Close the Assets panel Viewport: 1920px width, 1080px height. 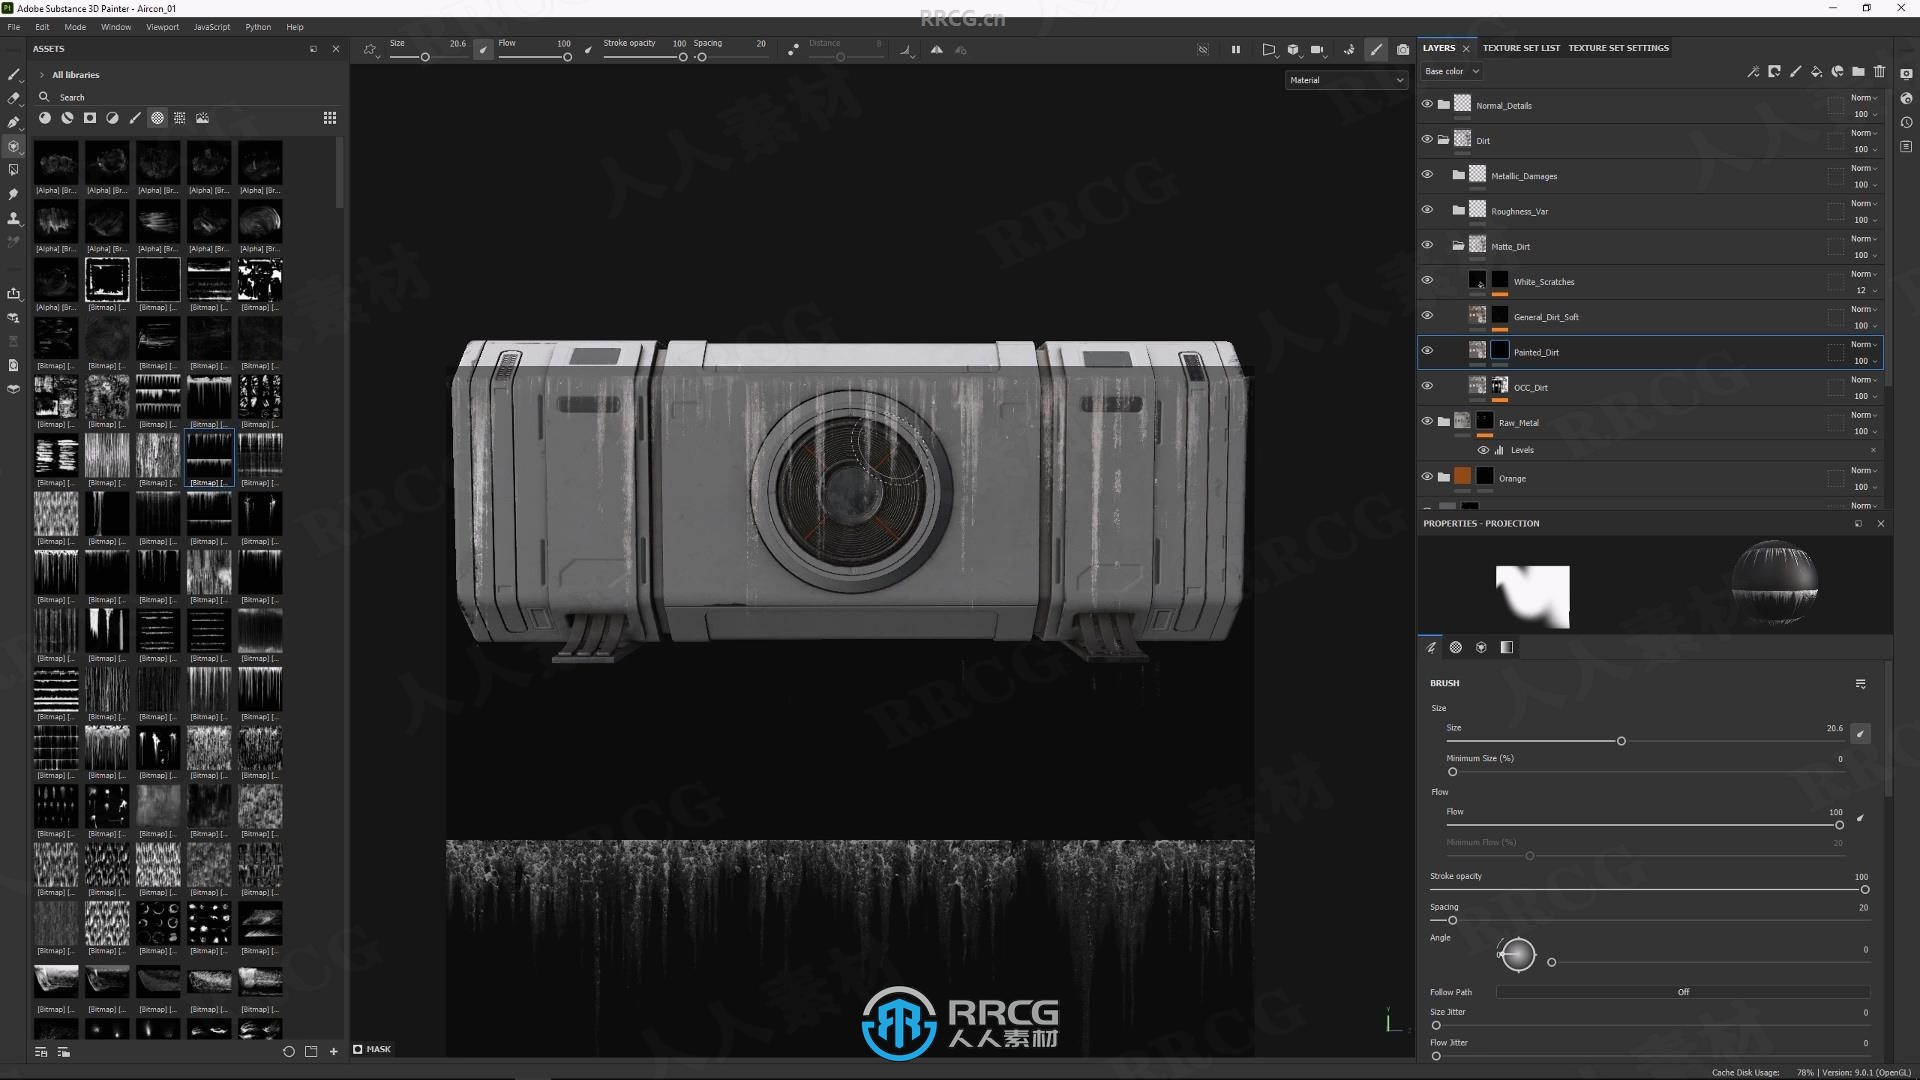(336, 49)
